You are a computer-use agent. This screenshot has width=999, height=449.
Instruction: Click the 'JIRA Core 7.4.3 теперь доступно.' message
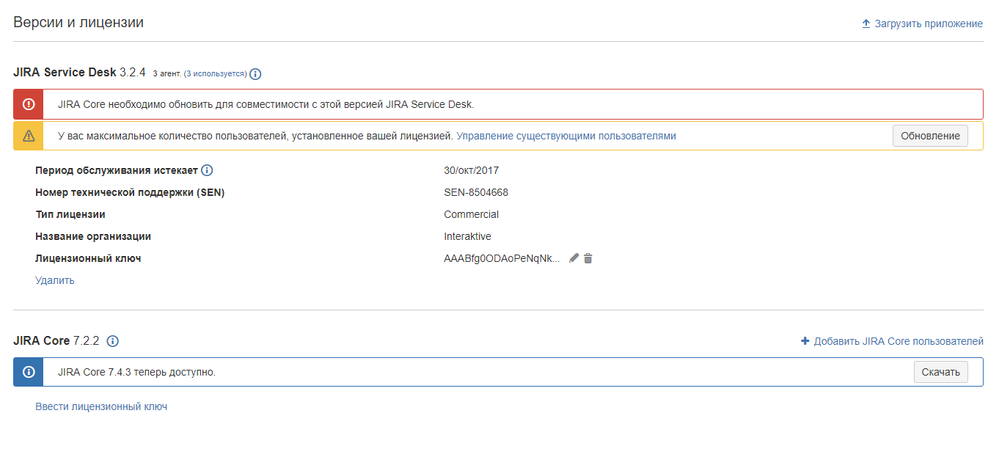136,372
